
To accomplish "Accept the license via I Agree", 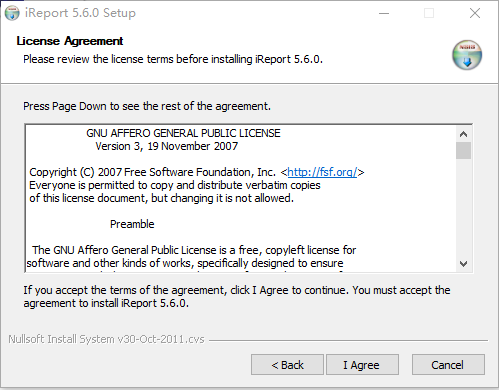I will tap(362, 365).
